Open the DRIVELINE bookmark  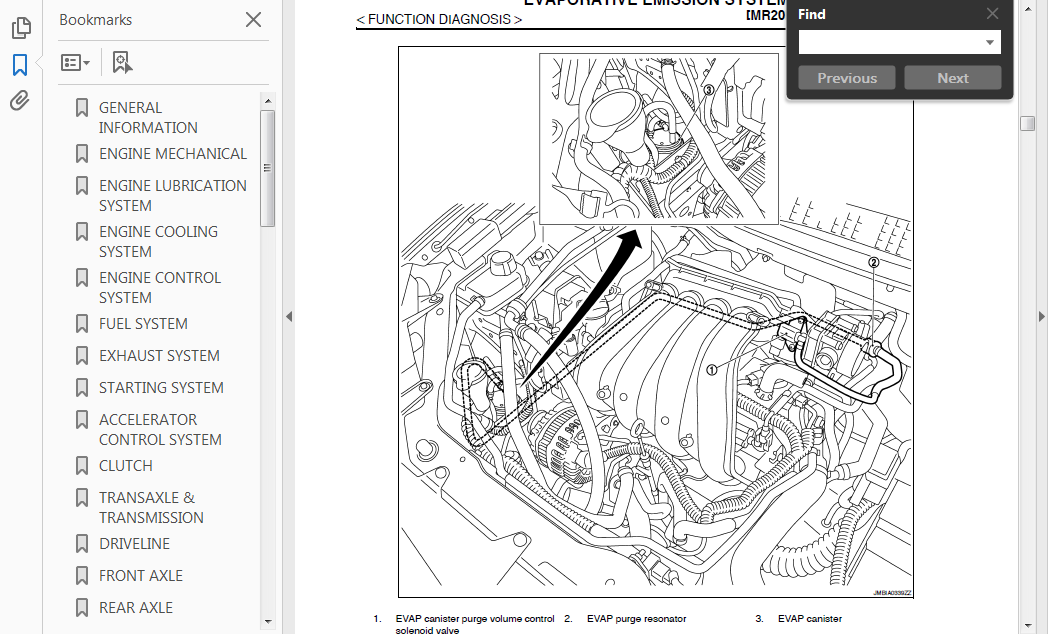(134, 544)
